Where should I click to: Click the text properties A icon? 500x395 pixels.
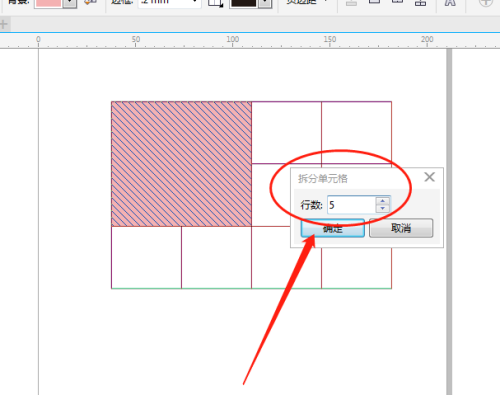coord(450,3)
